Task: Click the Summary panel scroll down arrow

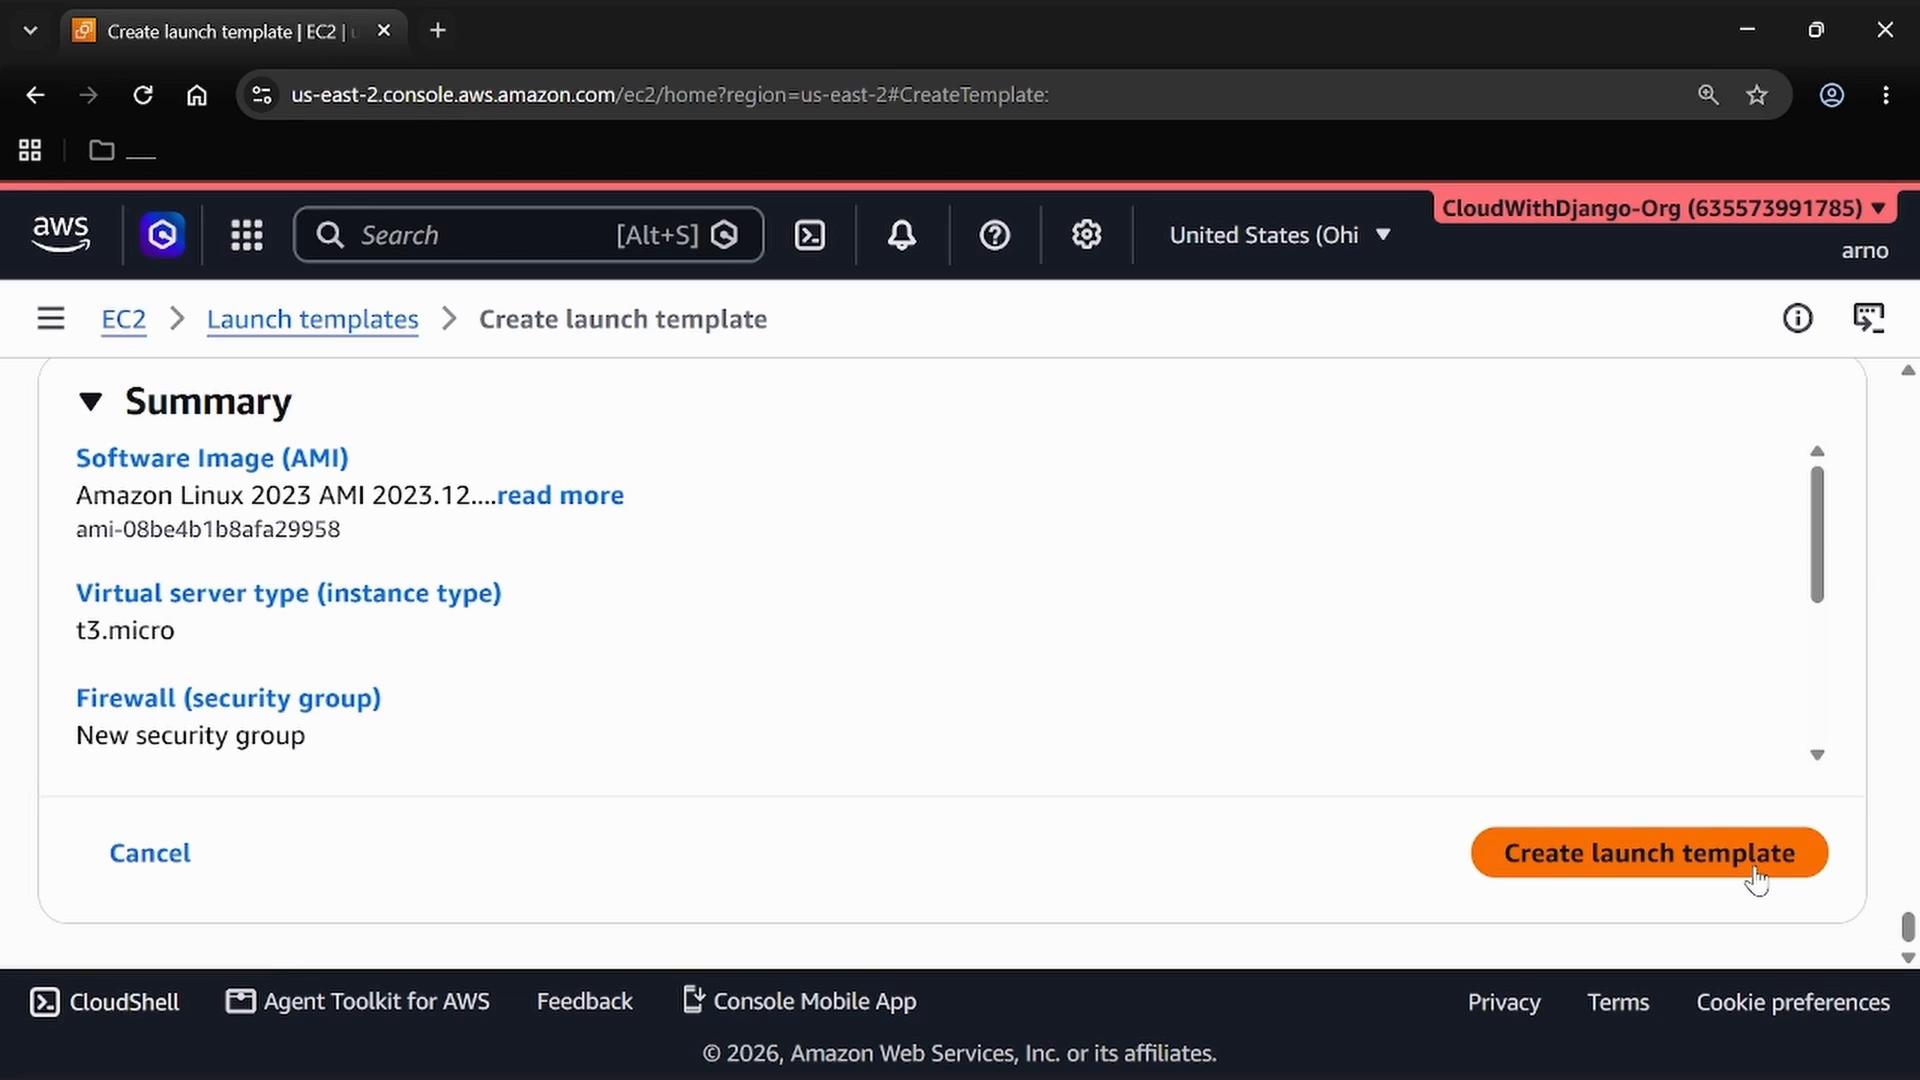Action: [x=1817, y=755]
